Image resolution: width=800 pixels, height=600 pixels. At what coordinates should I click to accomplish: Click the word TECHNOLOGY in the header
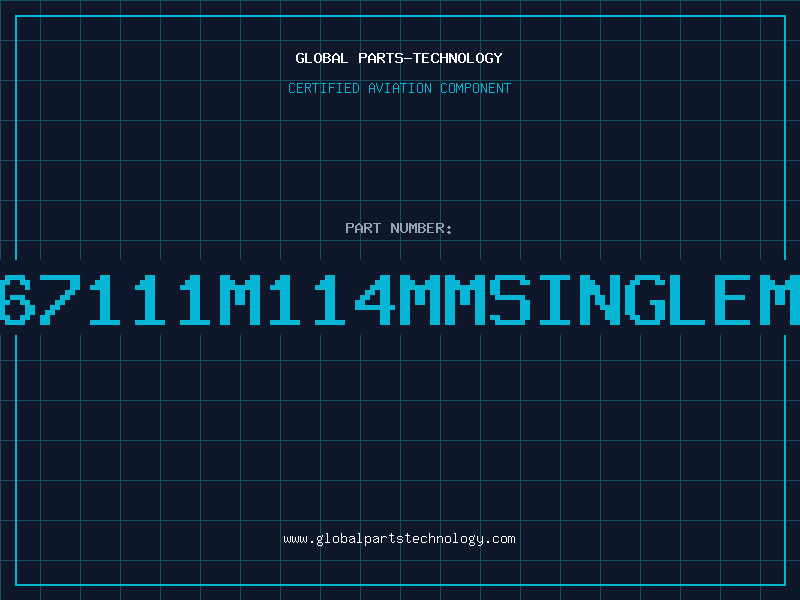(458, 58)
